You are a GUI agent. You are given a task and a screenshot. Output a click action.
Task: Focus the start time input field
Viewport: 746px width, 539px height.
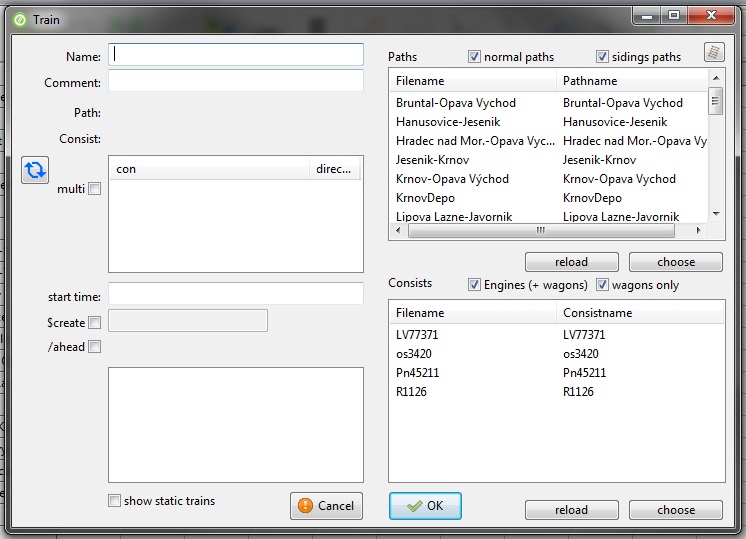tap(235, 294)
